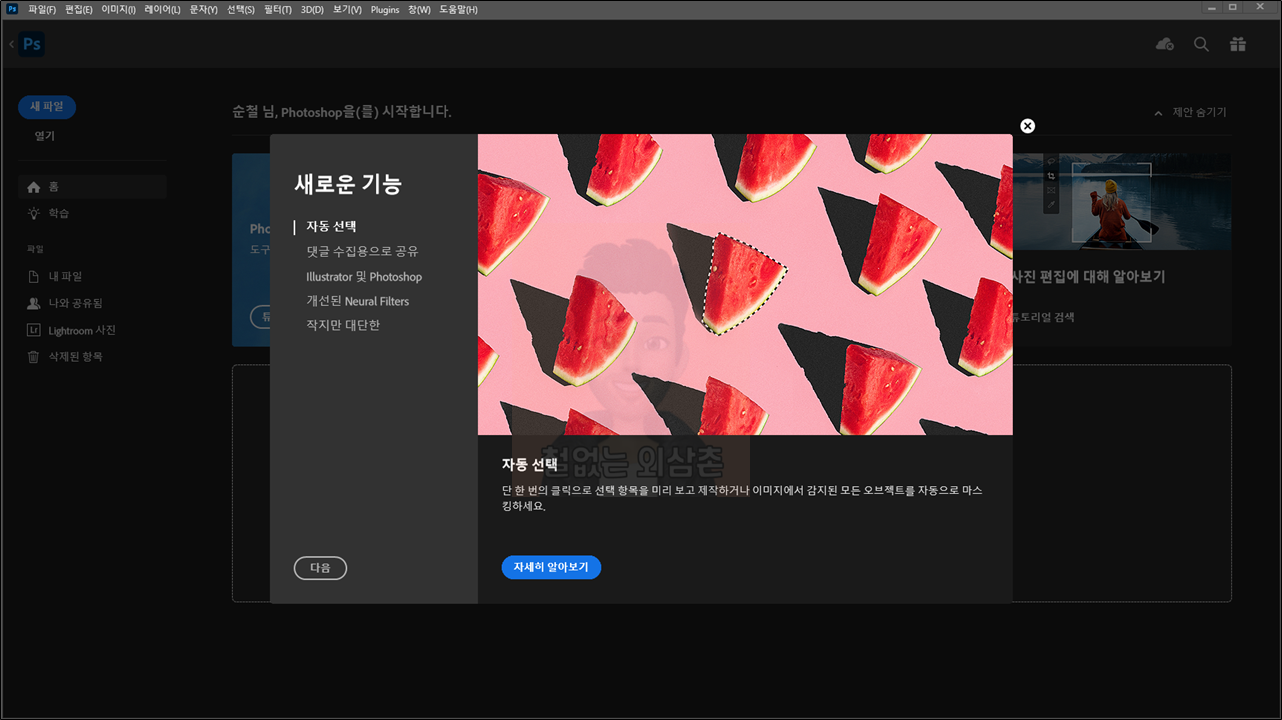The image size is (1282, 720).
Task: Click the watermelon preview image
Action: [745, 285]
